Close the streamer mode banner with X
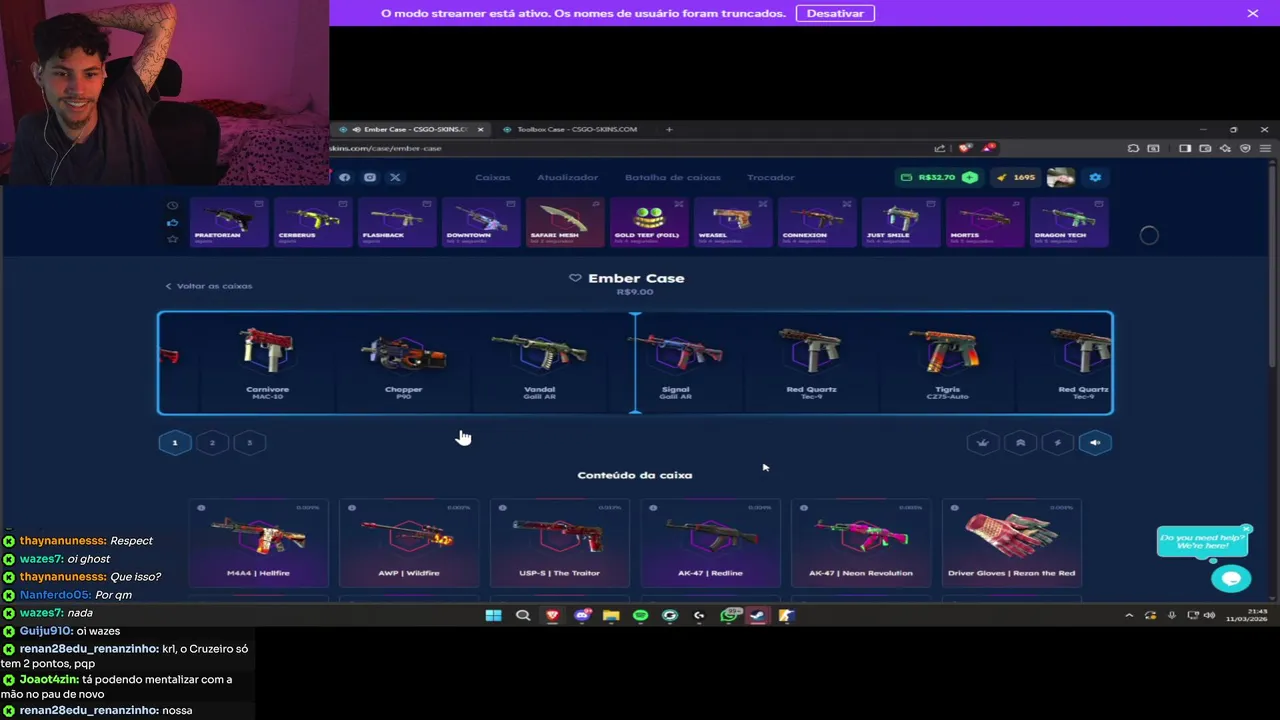This screenshot has height=720, width=1280. pyautogui.click(x=1253, y=13)
